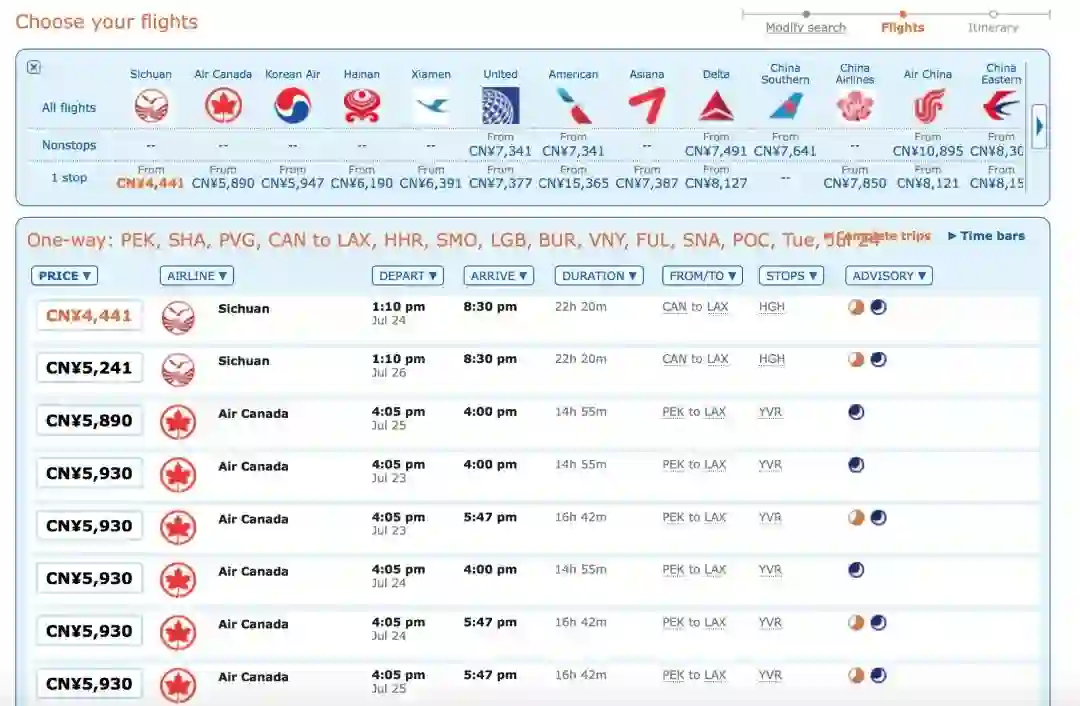Filter by 1 stop row label
1080x706 pixels.
click(69, 178)
